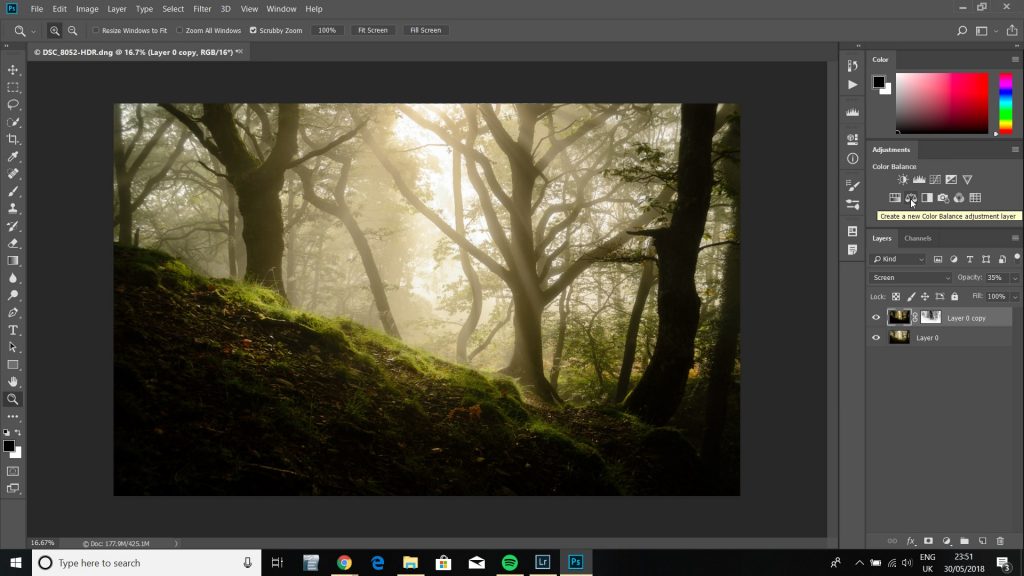Select the Move tool
The width and height of the screenshot is (1024, 576).
pos(13,70)
